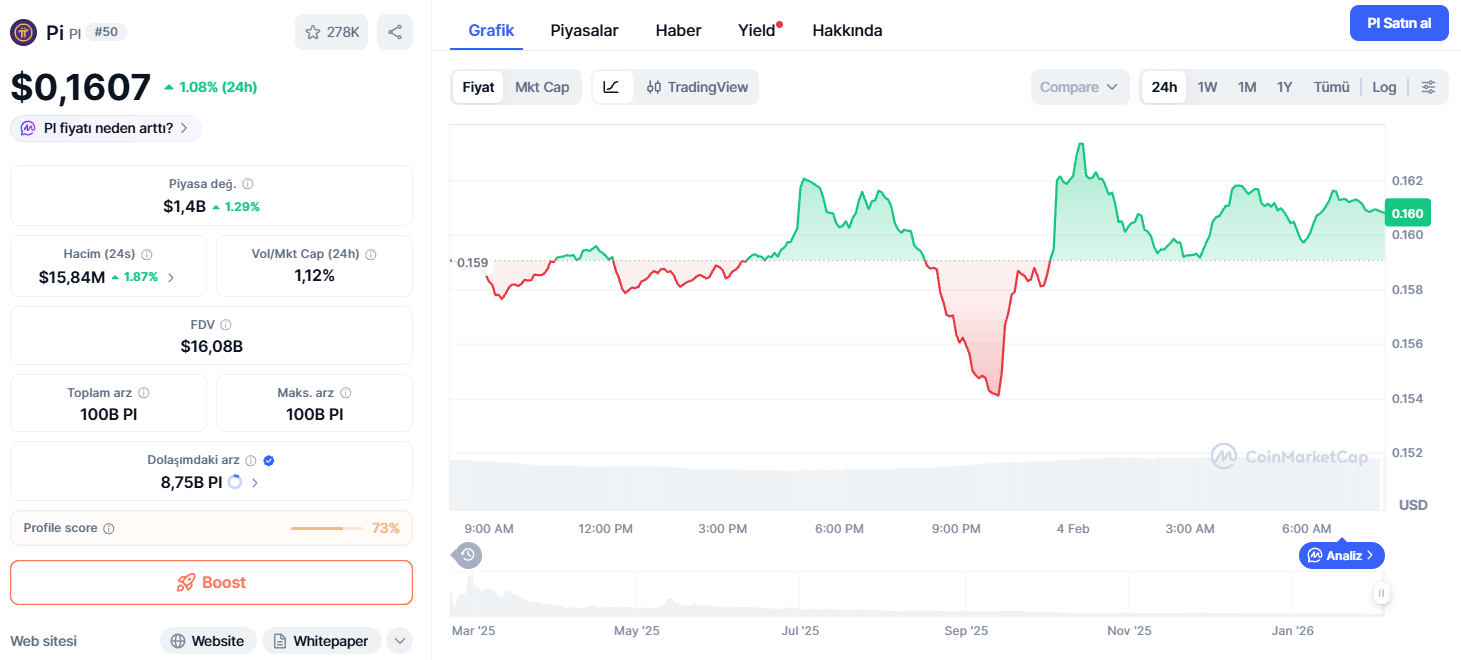Open info icon next to Profile score

pos(109,528)
